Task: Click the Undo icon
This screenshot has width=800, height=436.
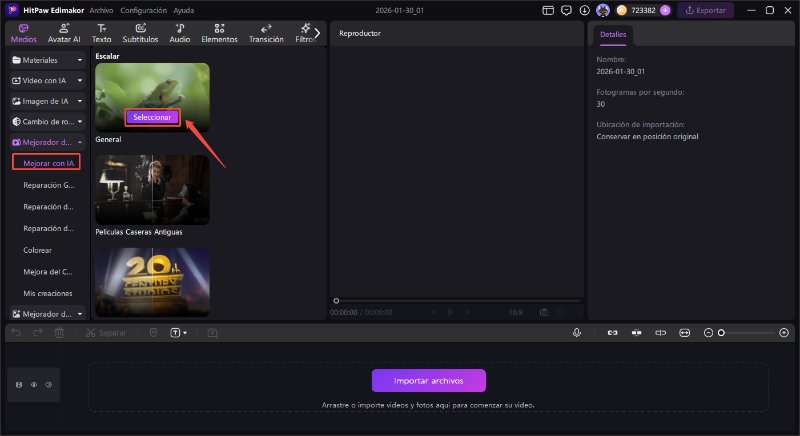Action: click(x=16, y=332)
